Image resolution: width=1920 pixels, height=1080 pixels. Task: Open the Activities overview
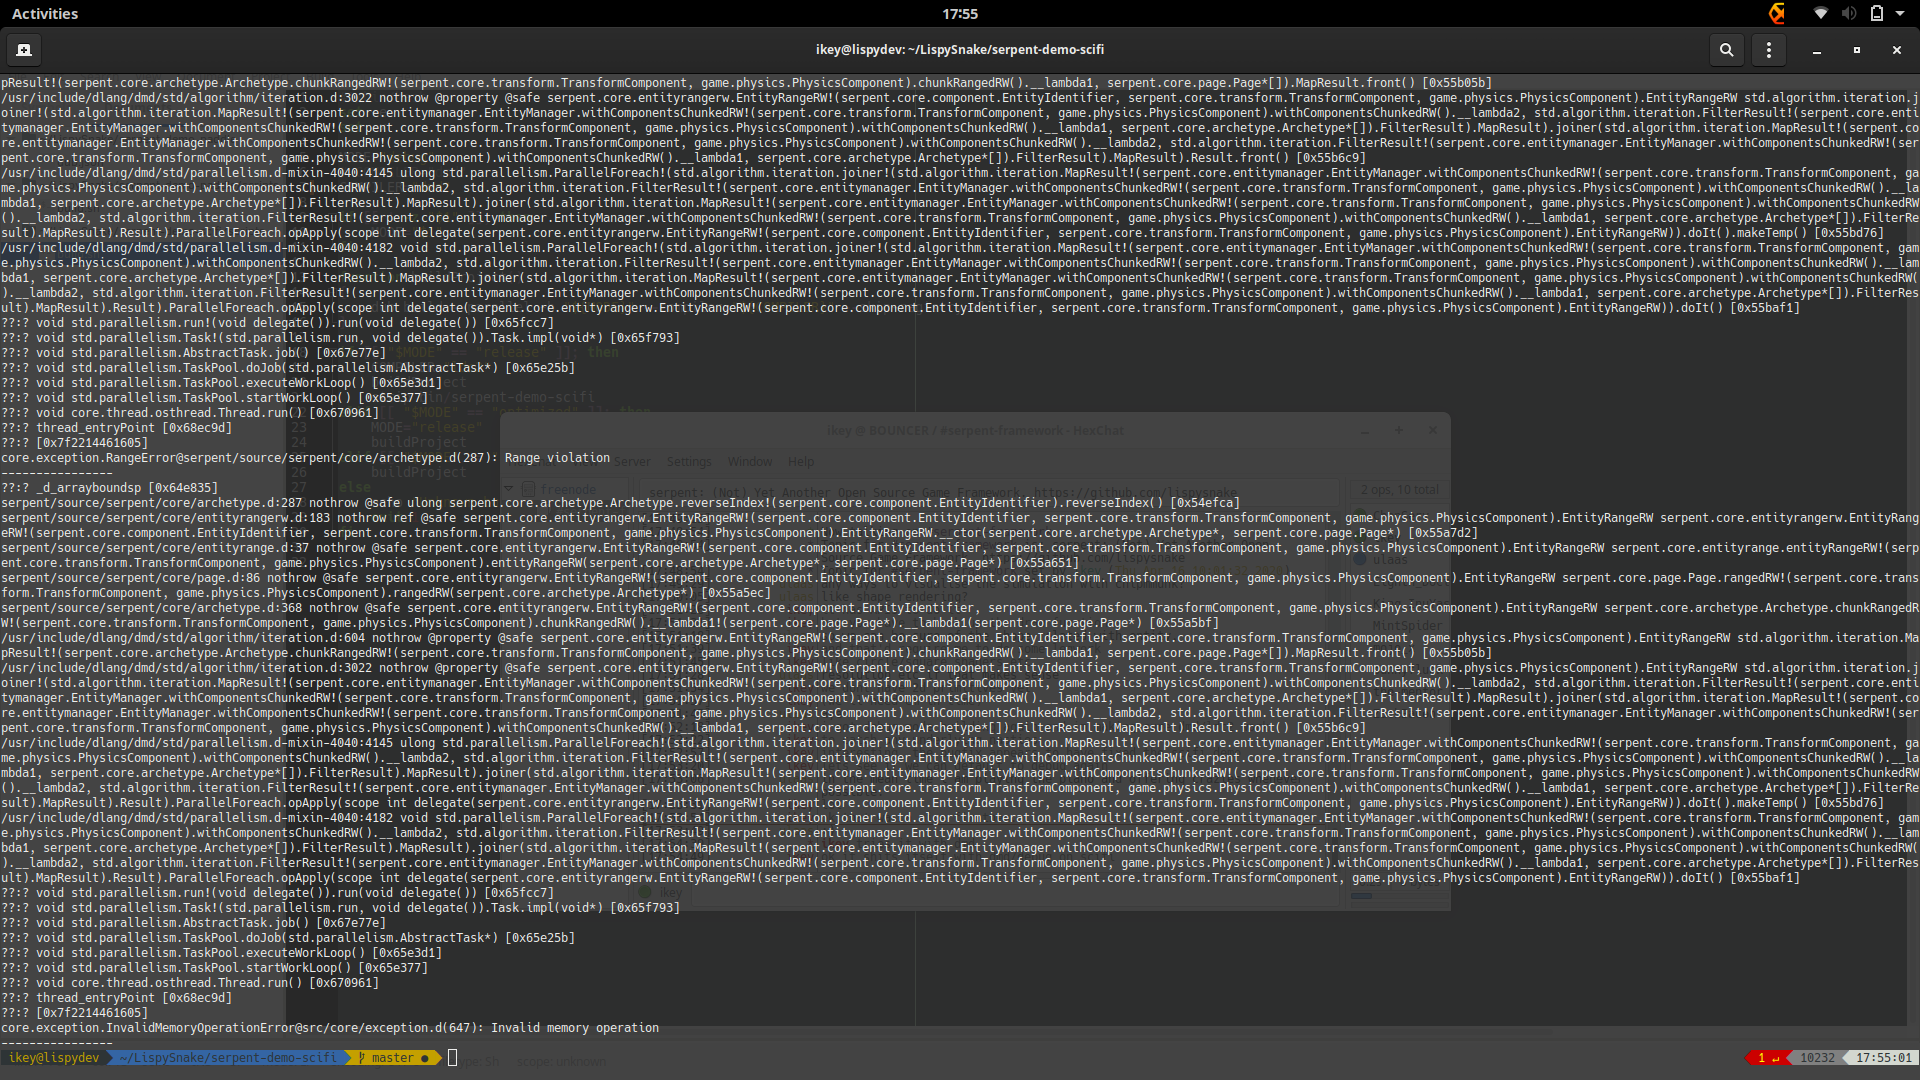(45, 14)
